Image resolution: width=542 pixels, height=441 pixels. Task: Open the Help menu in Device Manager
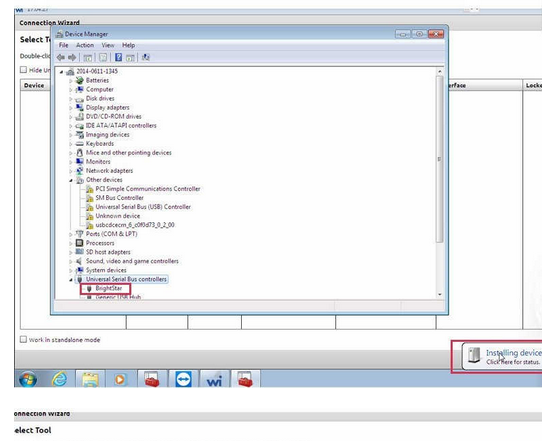point(128,45)
